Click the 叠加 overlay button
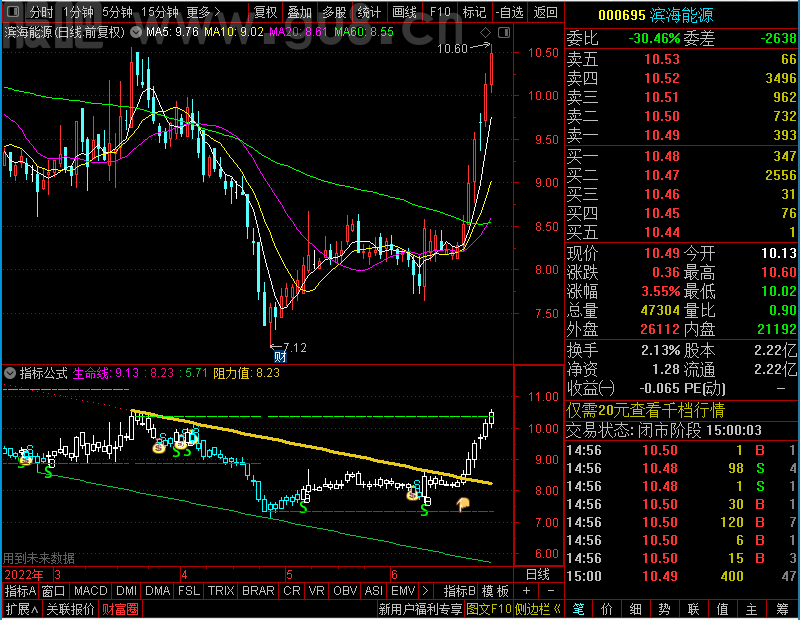Viewport: 800px width, 620px height. pyautogui.click(x=299, y=12)
